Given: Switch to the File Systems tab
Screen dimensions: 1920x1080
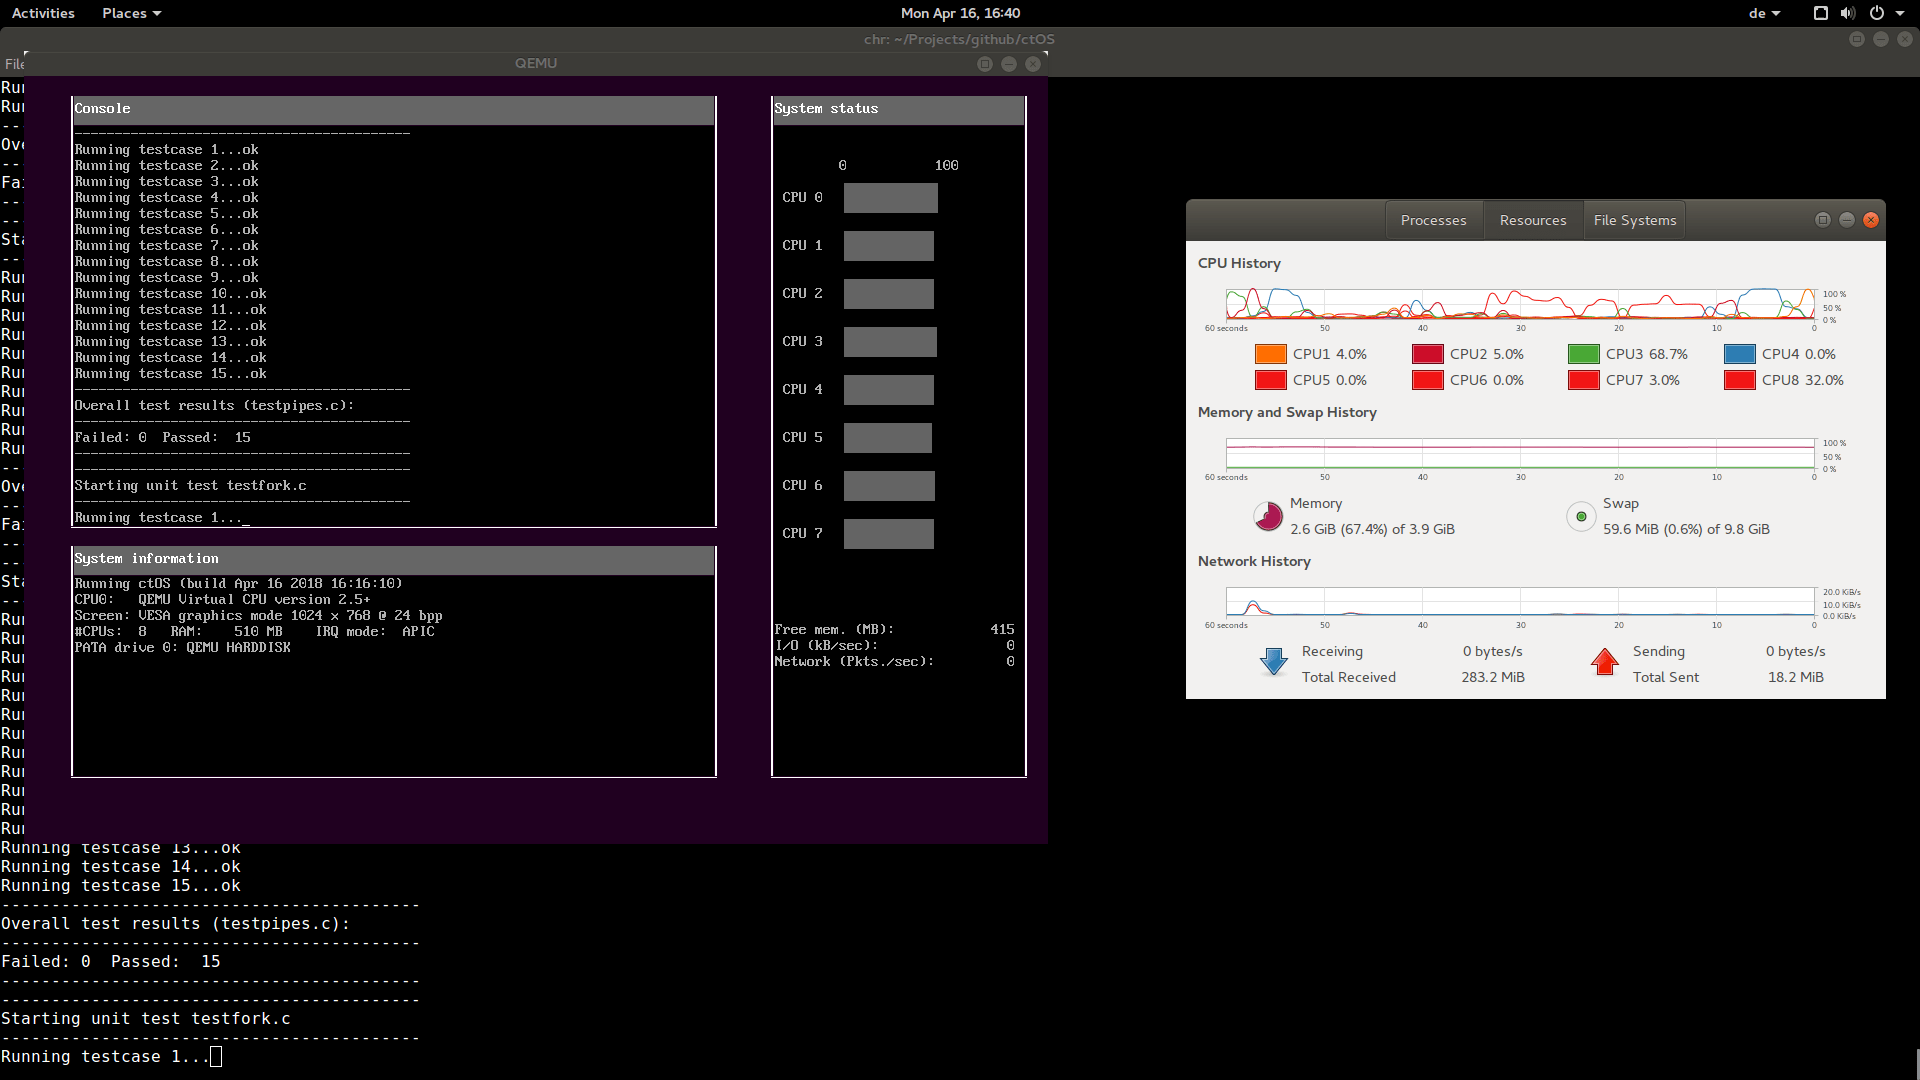Looking at the screenshot, I should (x=1634, y=219).
